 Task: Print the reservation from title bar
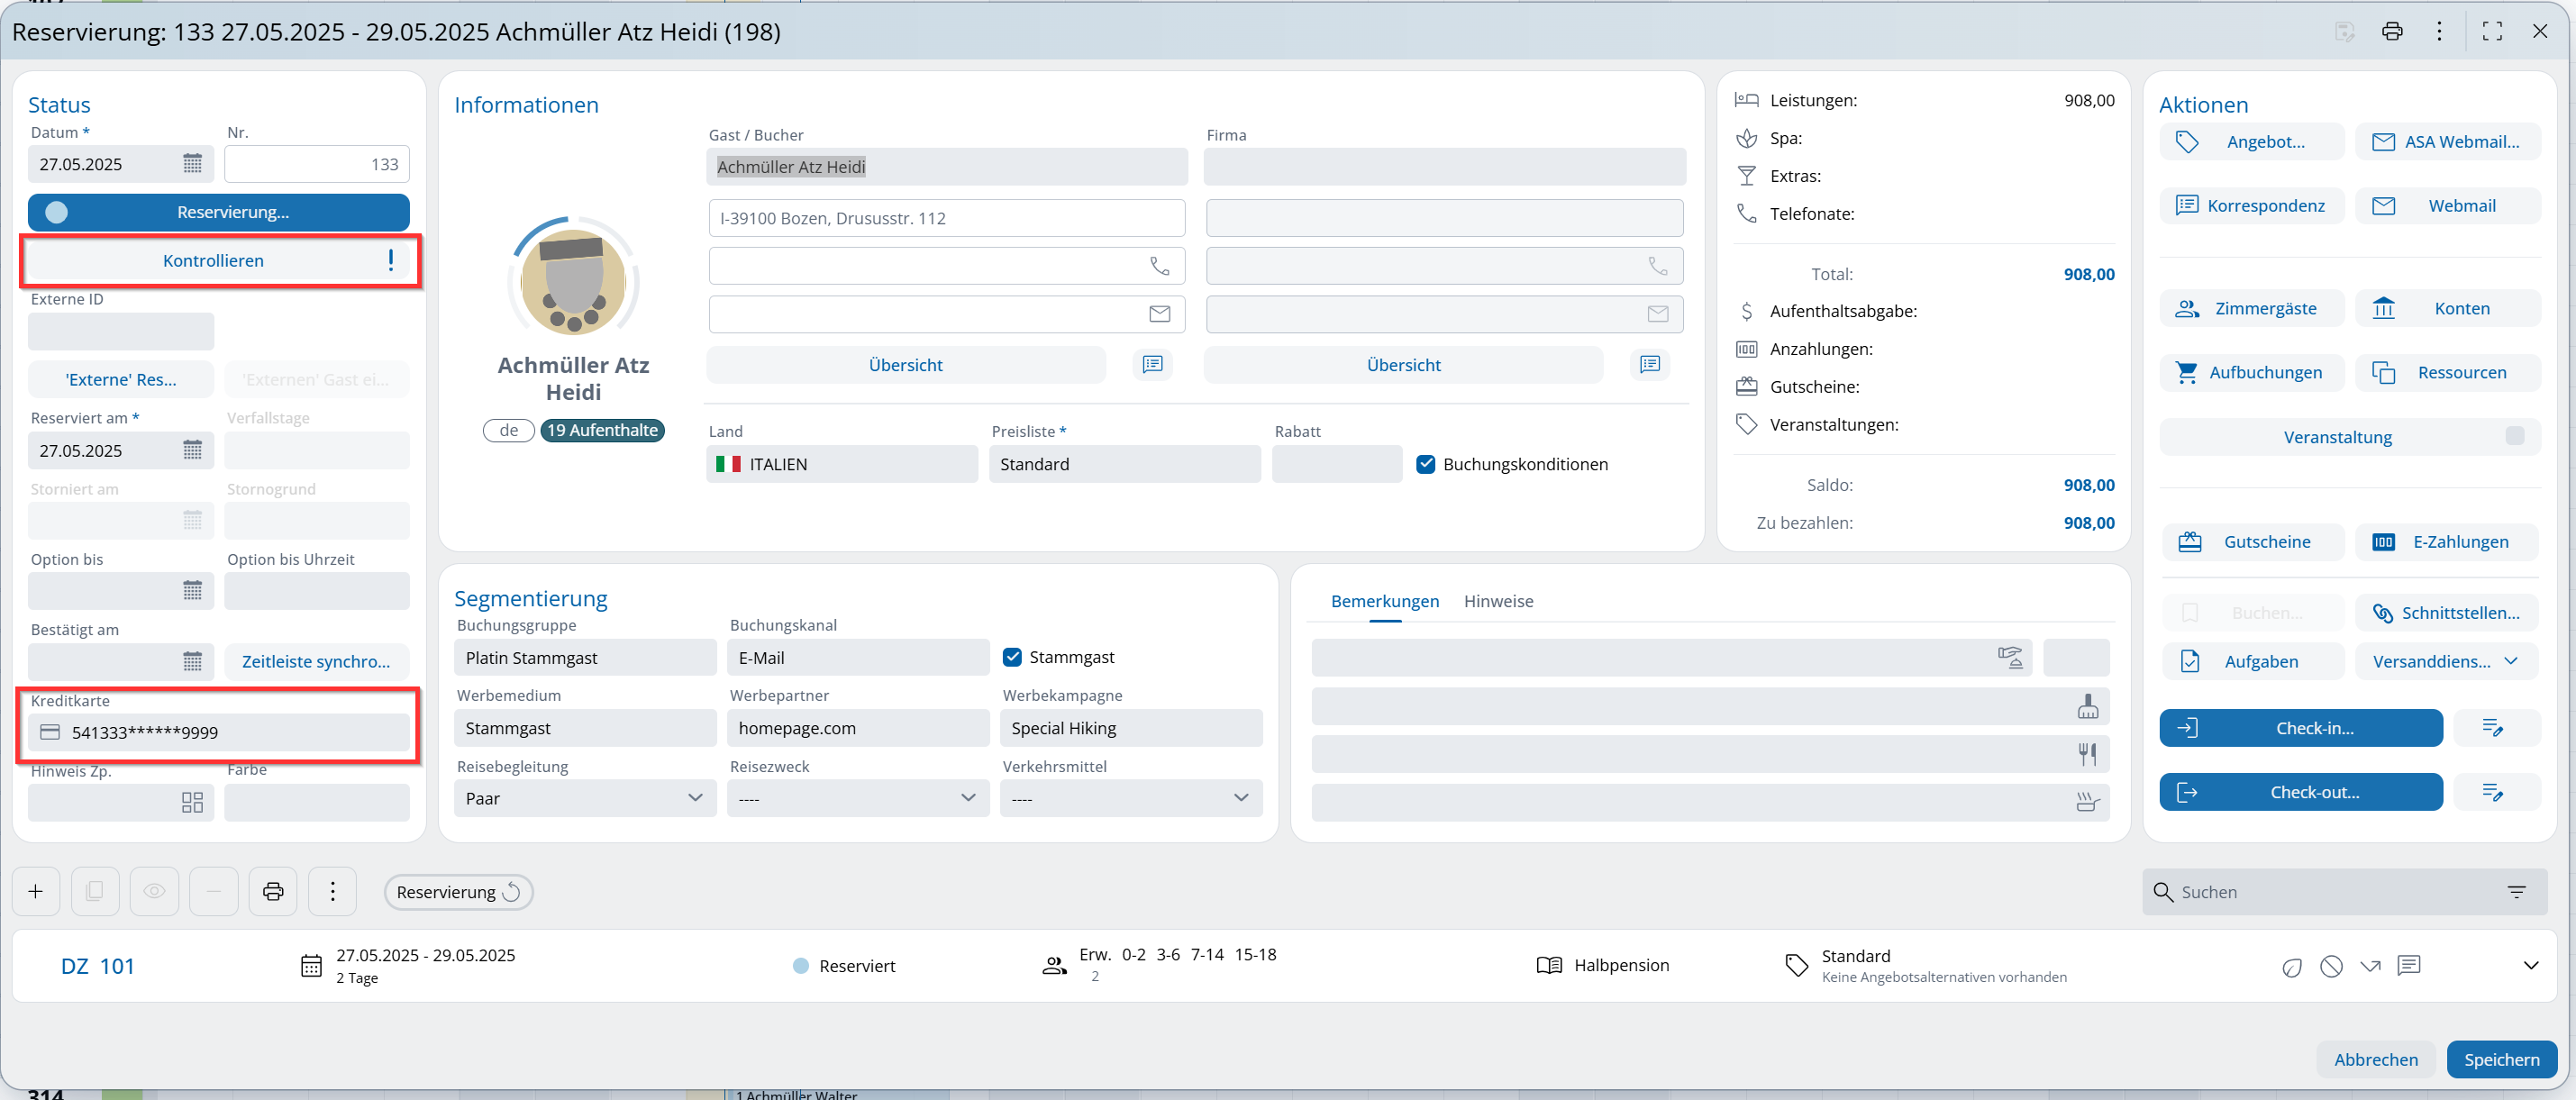click(x=2391, y=31)
